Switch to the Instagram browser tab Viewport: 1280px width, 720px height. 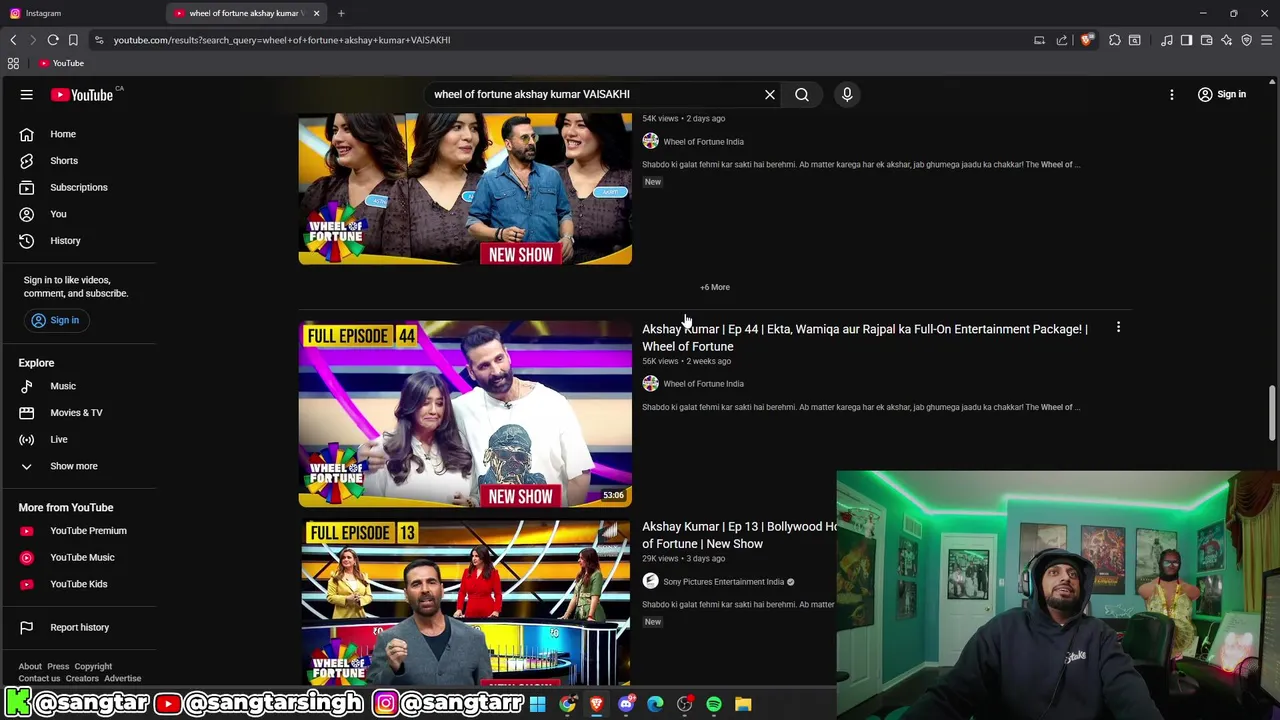point(80,13)
